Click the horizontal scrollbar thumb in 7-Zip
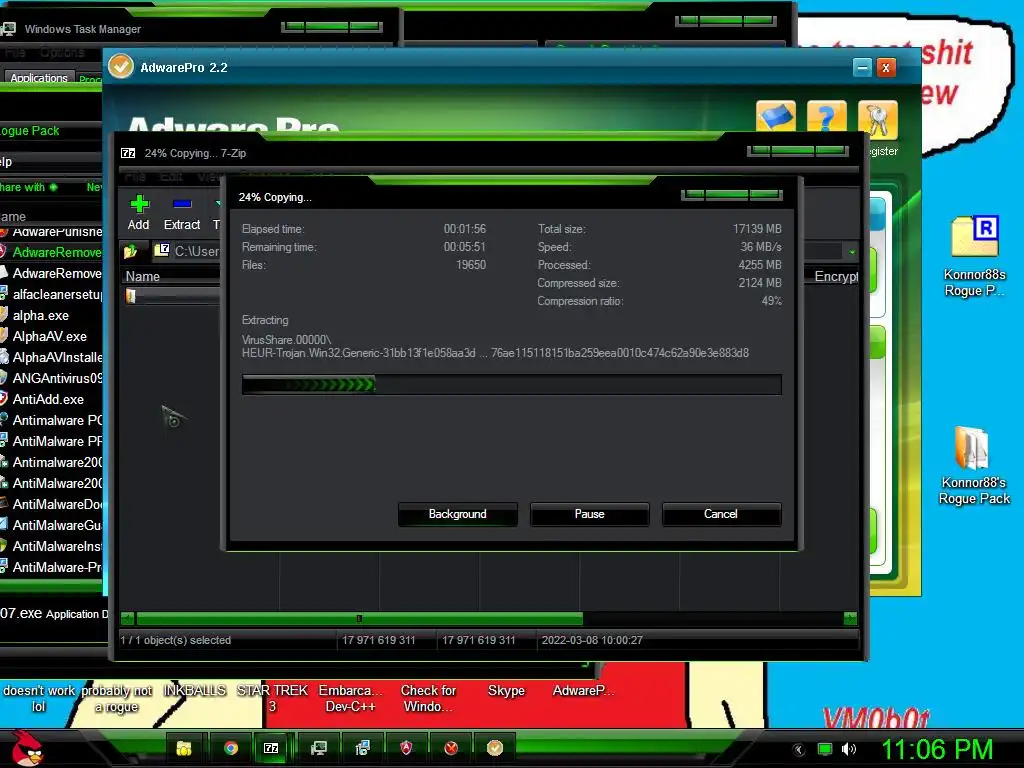Viewport: 1024px width, 768px height. pyautogui.click(x=359, y=618)
